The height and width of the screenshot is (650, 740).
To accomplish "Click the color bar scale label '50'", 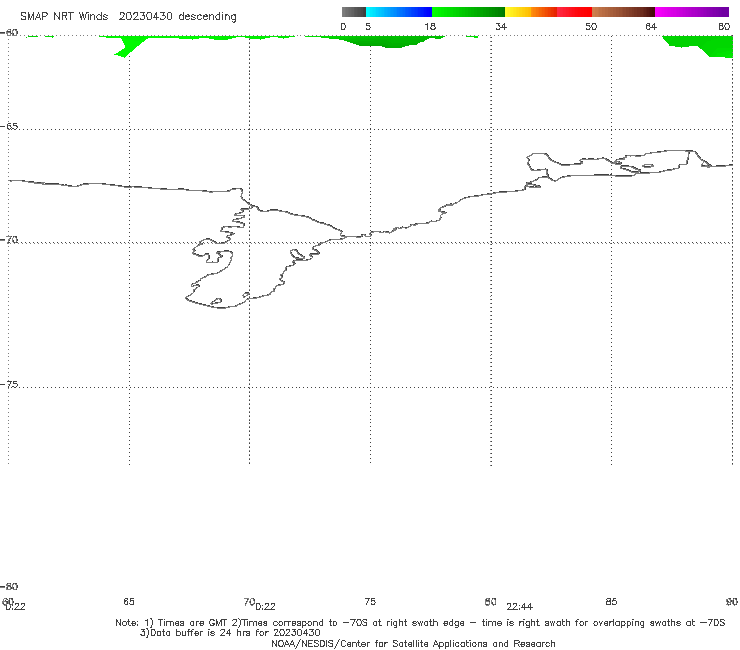I will point(591,26).
